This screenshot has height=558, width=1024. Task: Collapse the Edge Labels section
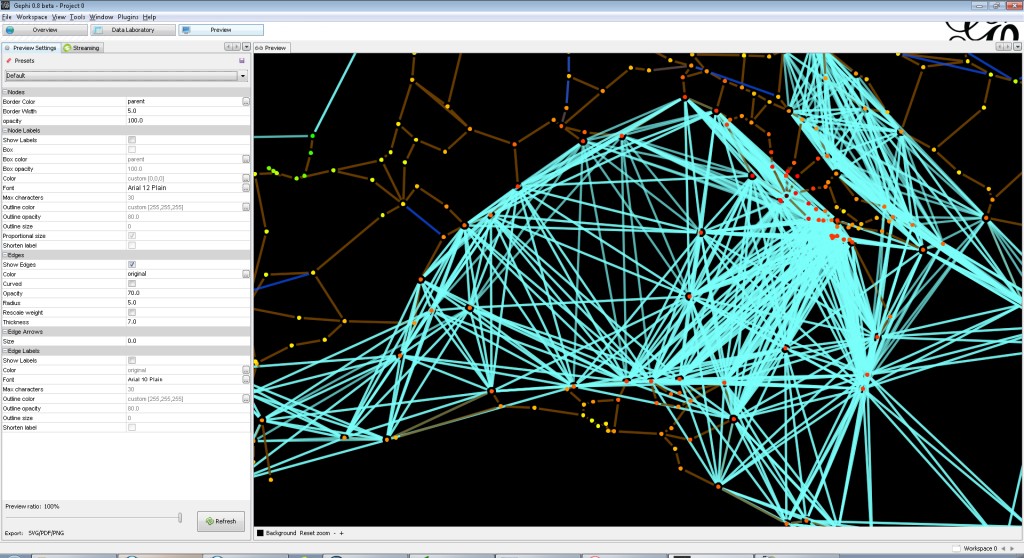pos(5,351)
